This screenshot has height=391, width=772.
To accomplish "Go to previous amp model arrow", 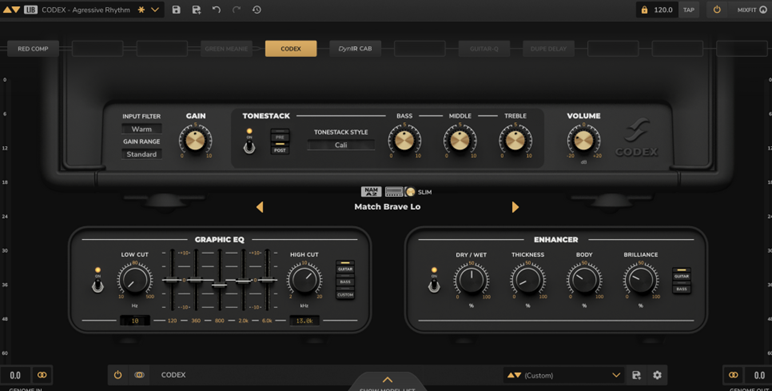I will 259,207.
